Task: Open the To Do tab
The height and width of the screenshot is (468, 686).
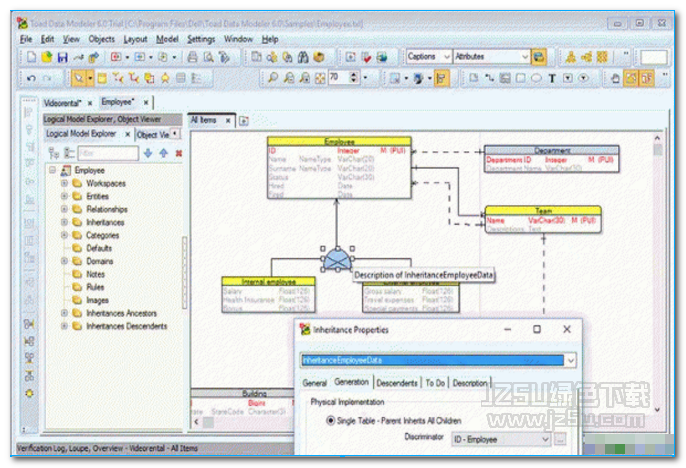Action: tap(435, 383)
